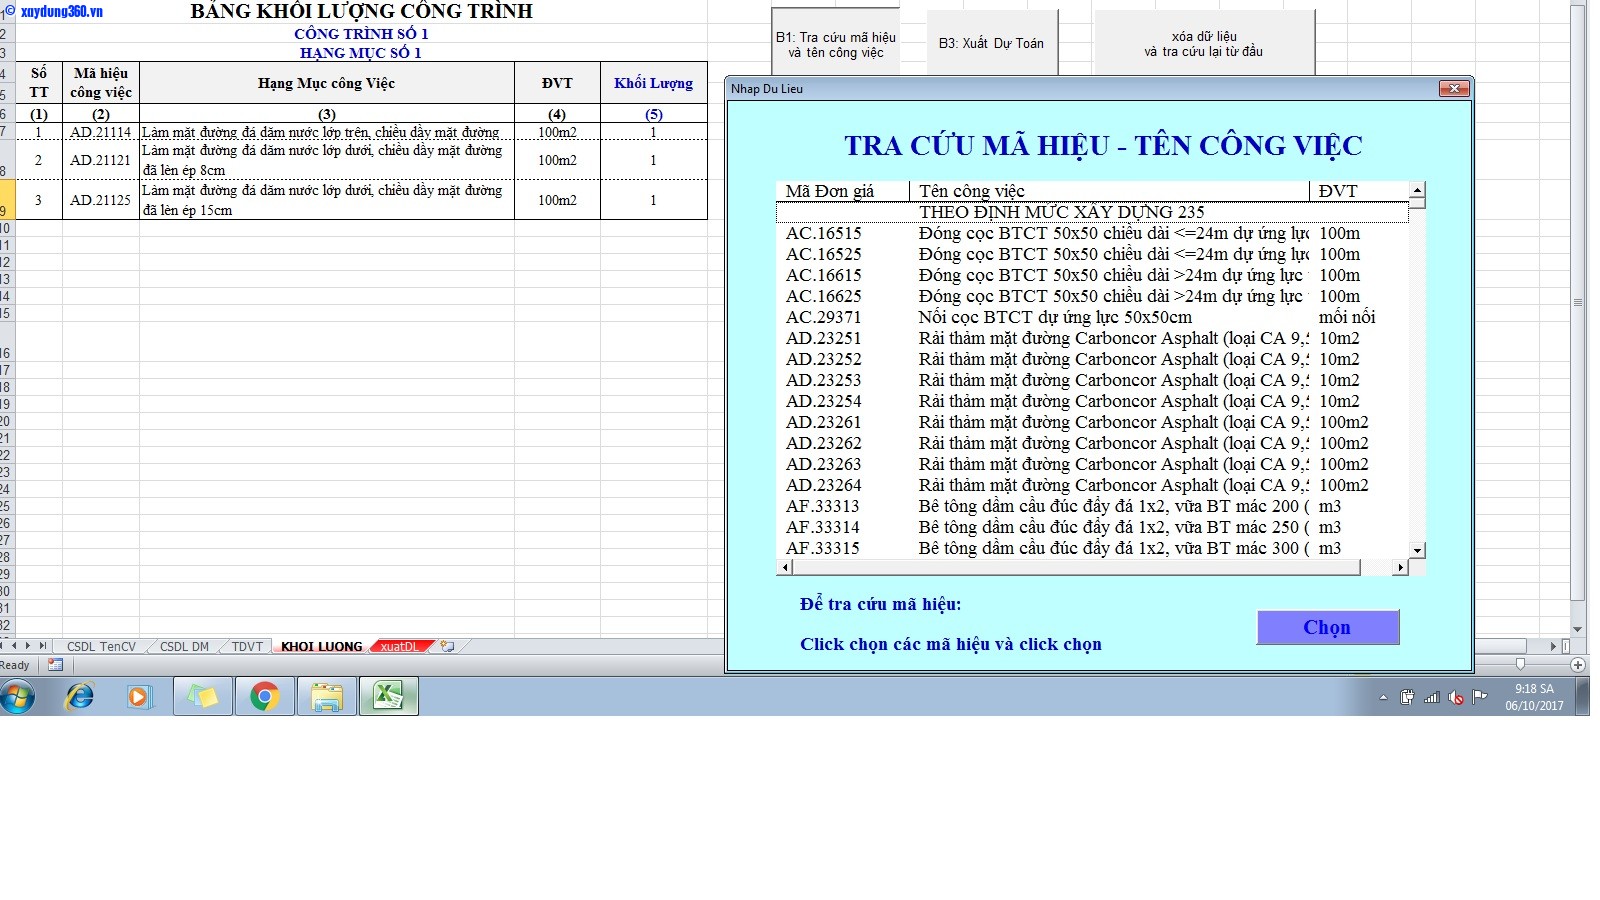The width and height of the screenshot is (1600, 900).
Task: Click the Sticky Notes taskbar icon
Action: 203,697
